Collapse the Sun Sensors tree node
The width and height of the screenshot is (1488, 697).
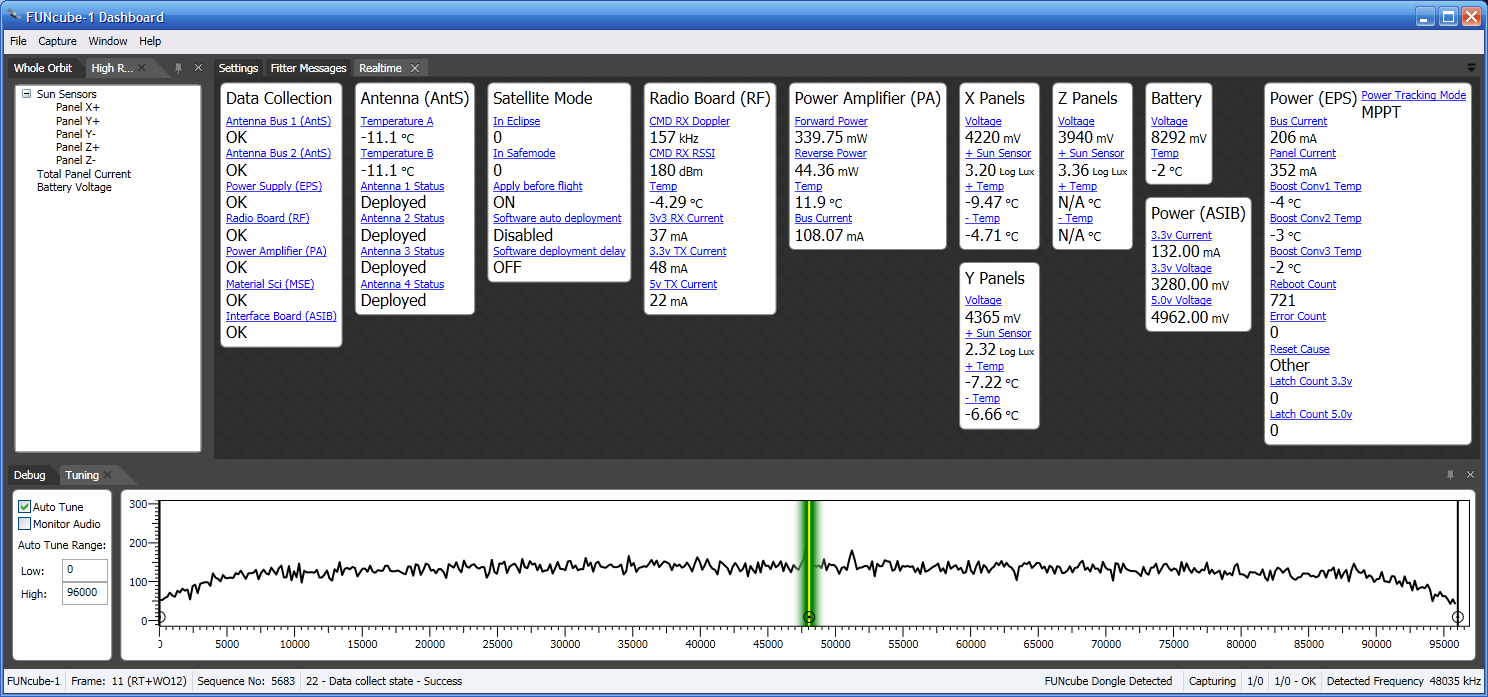pos(27,94)
